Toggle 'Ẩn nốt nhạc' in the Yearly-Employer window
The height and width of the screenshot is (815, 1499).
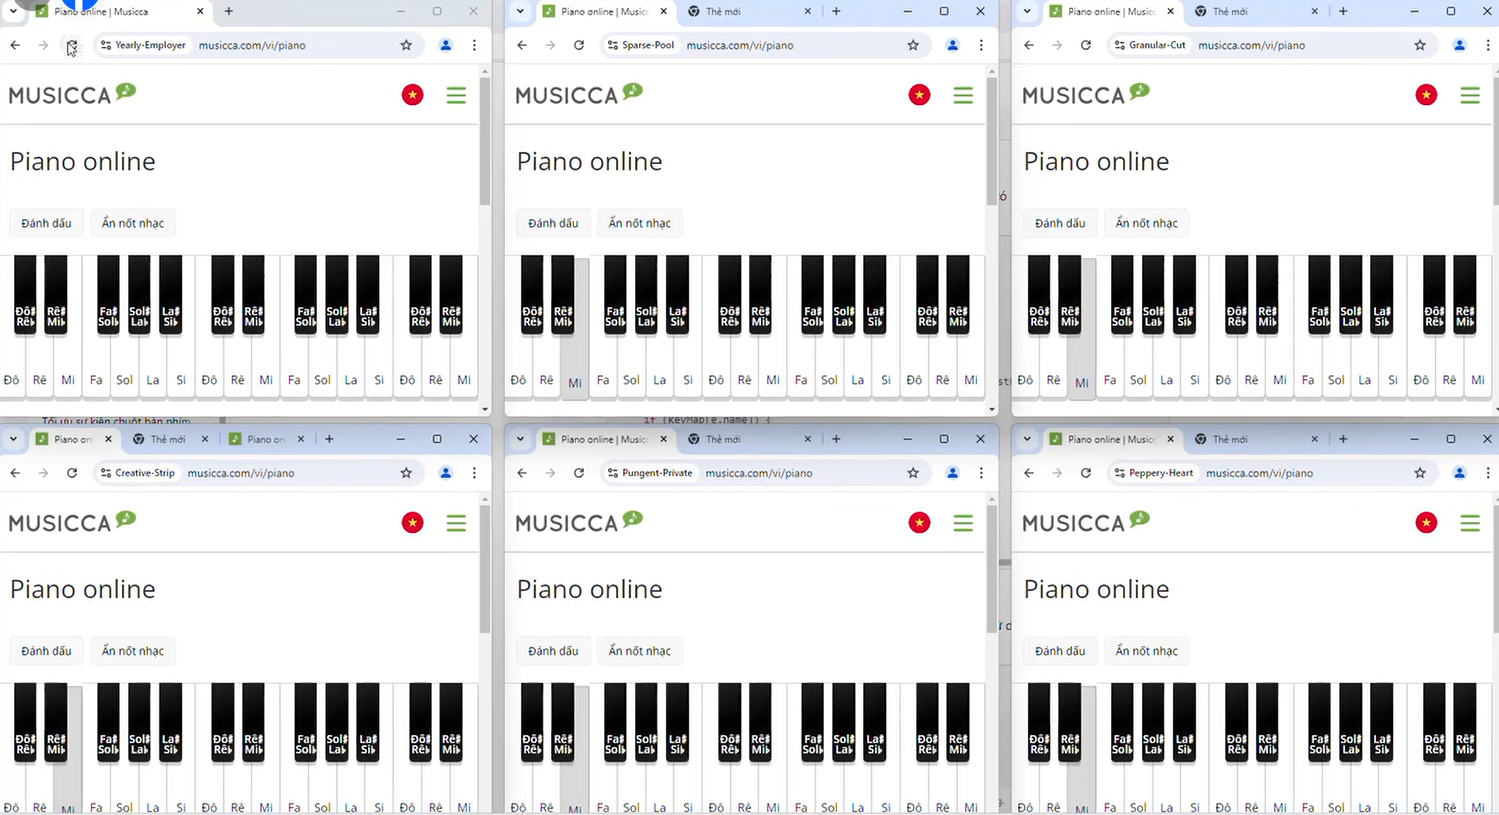pos(132,223)
